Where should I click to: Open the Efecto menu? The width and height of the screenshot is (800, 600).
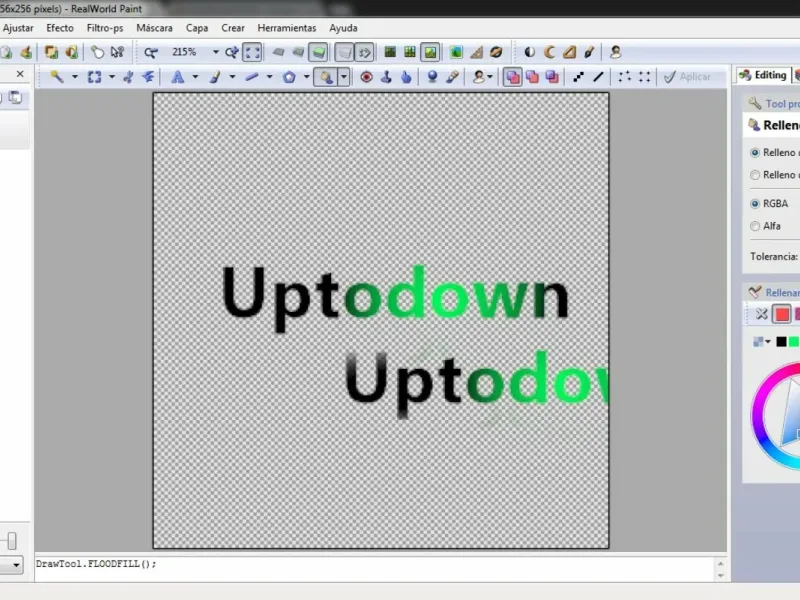tap(60, 28)
